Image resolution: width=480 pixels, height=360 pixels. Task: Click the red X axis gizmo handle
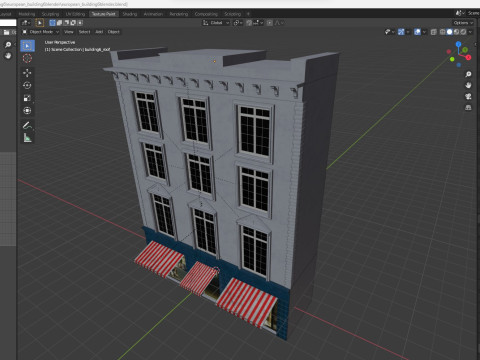coord(468,58)
